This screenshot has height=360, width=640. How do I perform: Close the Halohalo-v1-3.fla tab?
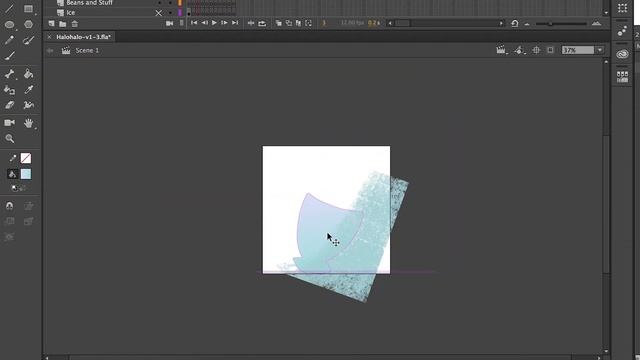(49, 37)
